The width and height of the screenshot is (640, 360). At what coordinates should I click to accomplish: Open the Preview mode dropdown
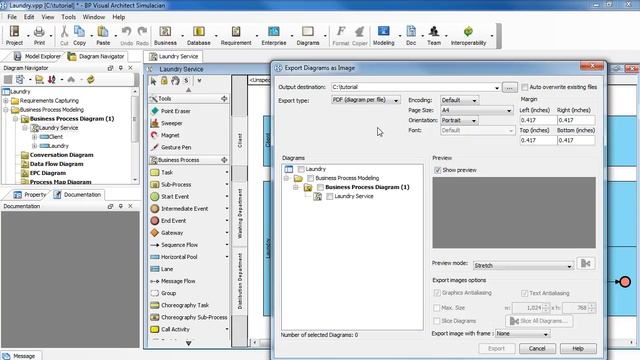[523, 266]
